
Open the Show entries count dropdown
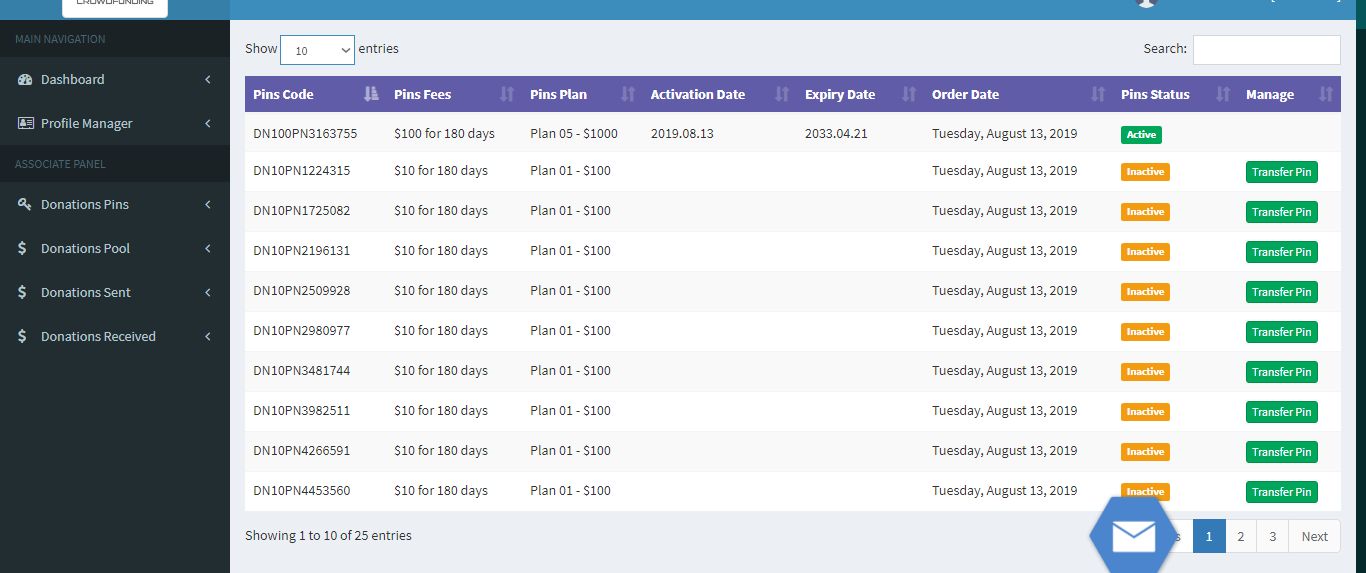[x=317, y=49]
